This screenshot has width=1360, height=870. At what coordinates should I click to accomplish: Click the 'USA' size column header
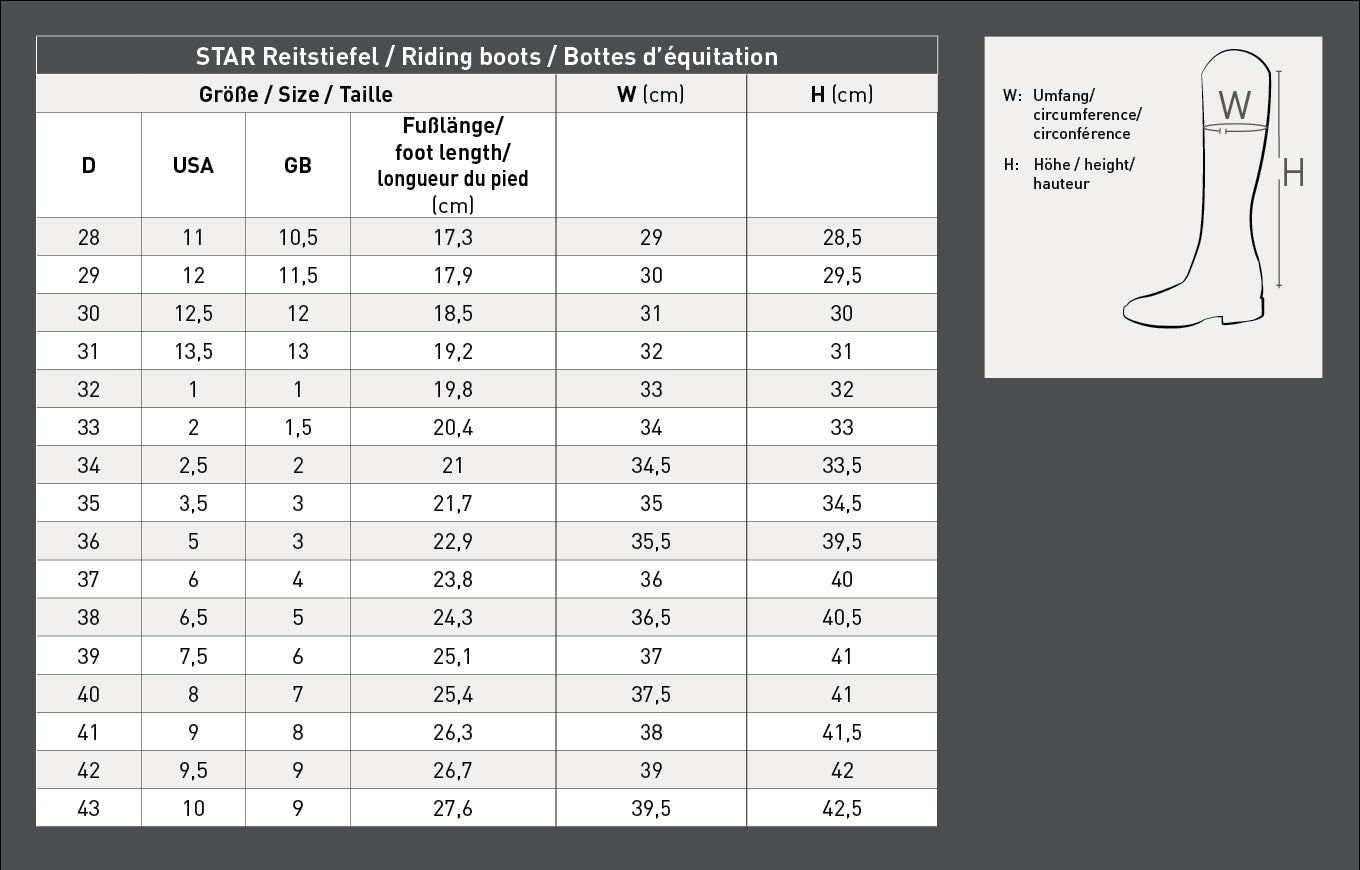[x=193, y=165]
